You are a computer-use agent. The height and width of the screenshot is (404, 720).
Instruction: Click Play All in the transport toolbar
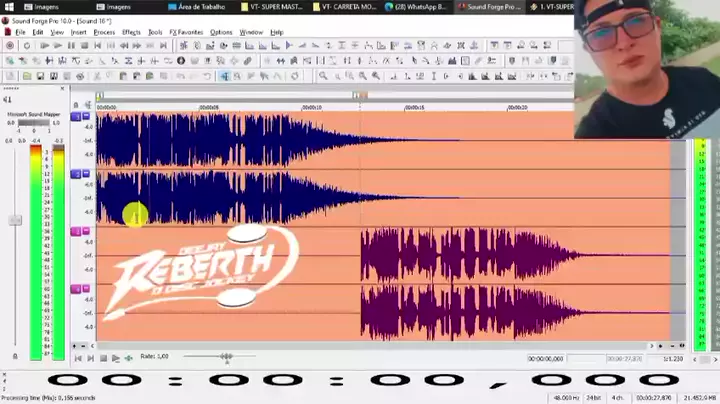coord(45,45)
